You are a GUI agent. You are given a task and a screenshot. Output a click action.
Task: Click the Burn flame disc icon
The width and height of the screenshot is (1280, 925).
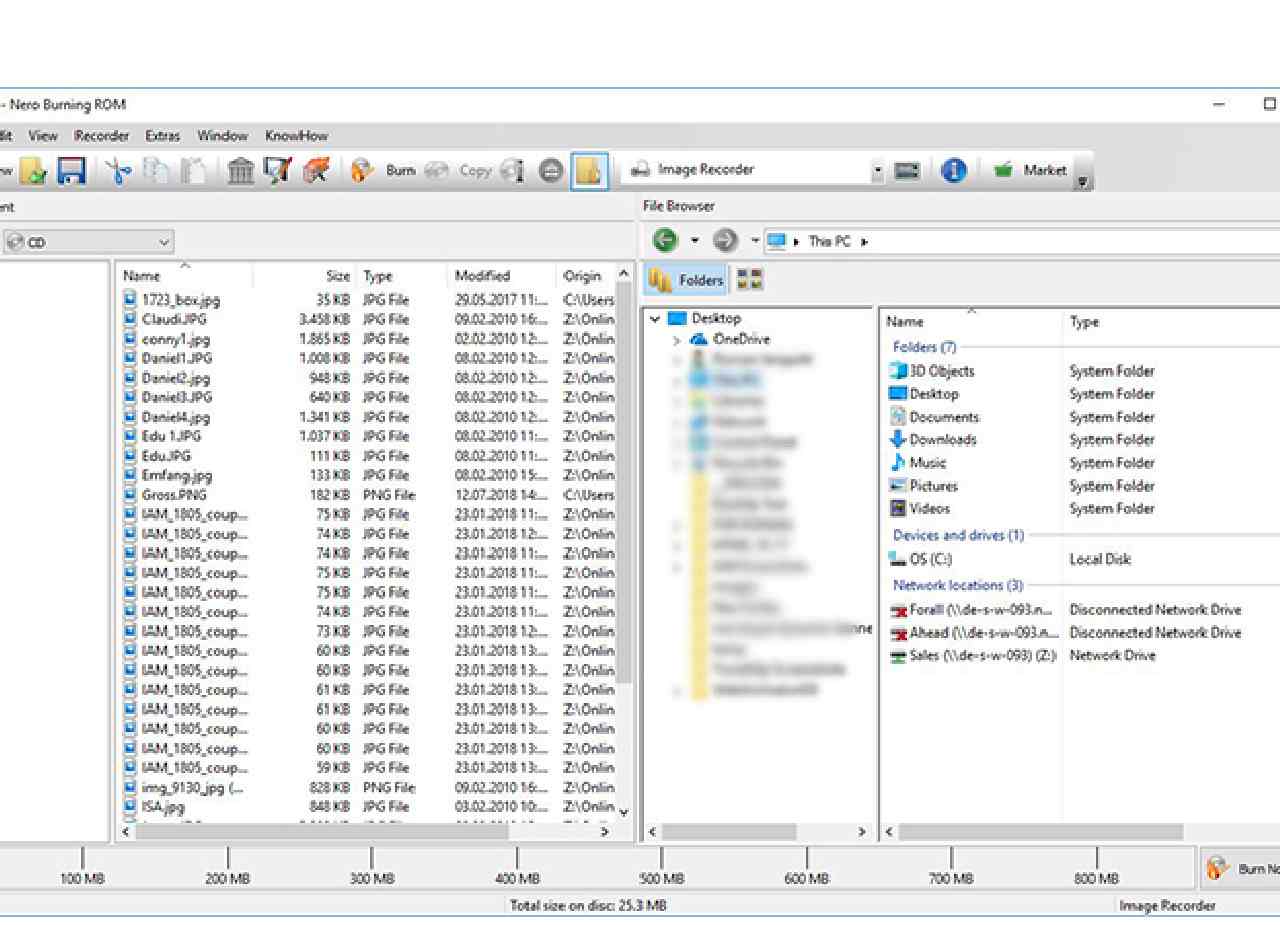[364, 171]
